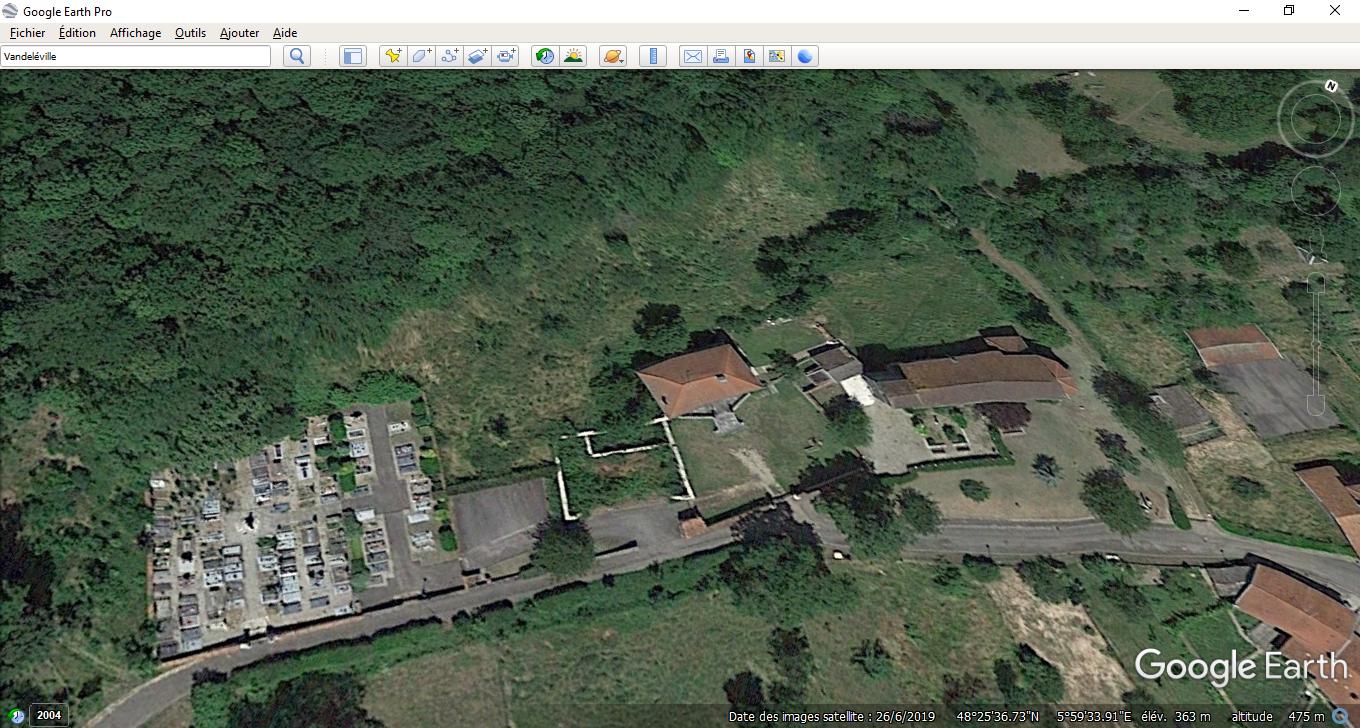Click the élév. 363 m readout
1360x728 pixels.
point(1174,716)
